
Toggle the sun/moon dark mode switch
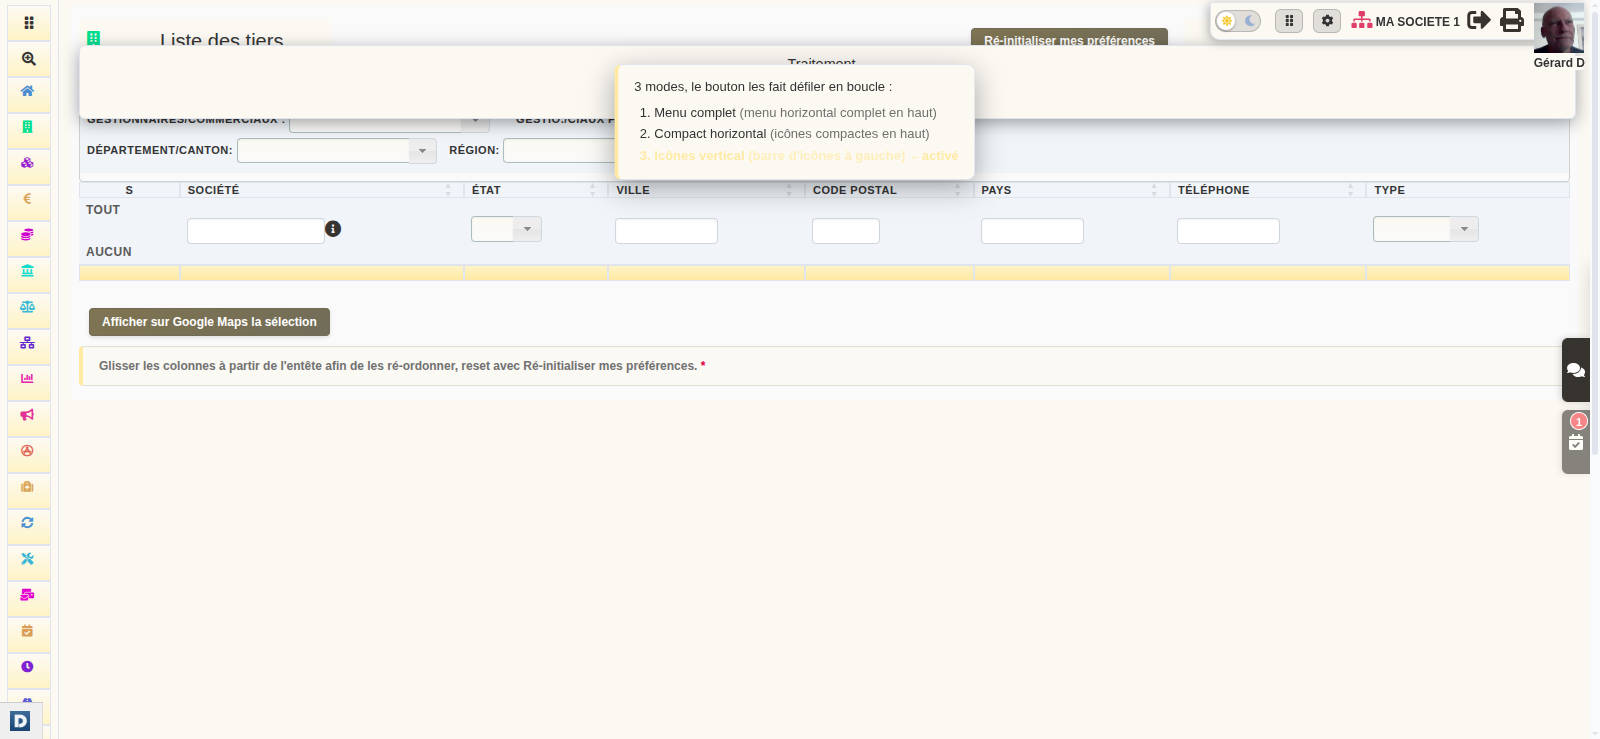(1238, 21)
